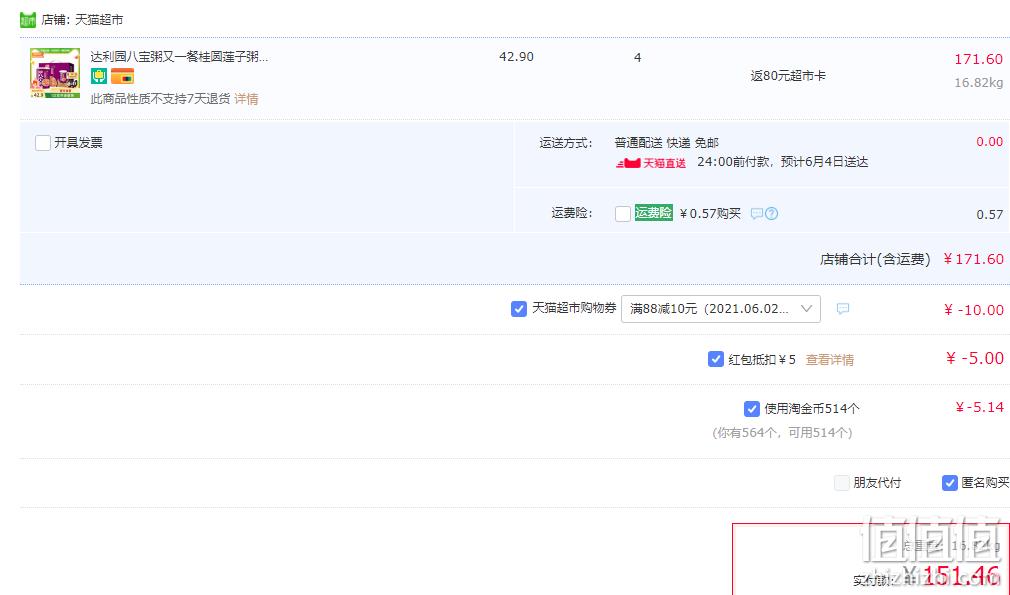Viewport: 1010px width, 595px height.
Task: Enable the 朋友代付 checkbox
Action: coord(842,483)
